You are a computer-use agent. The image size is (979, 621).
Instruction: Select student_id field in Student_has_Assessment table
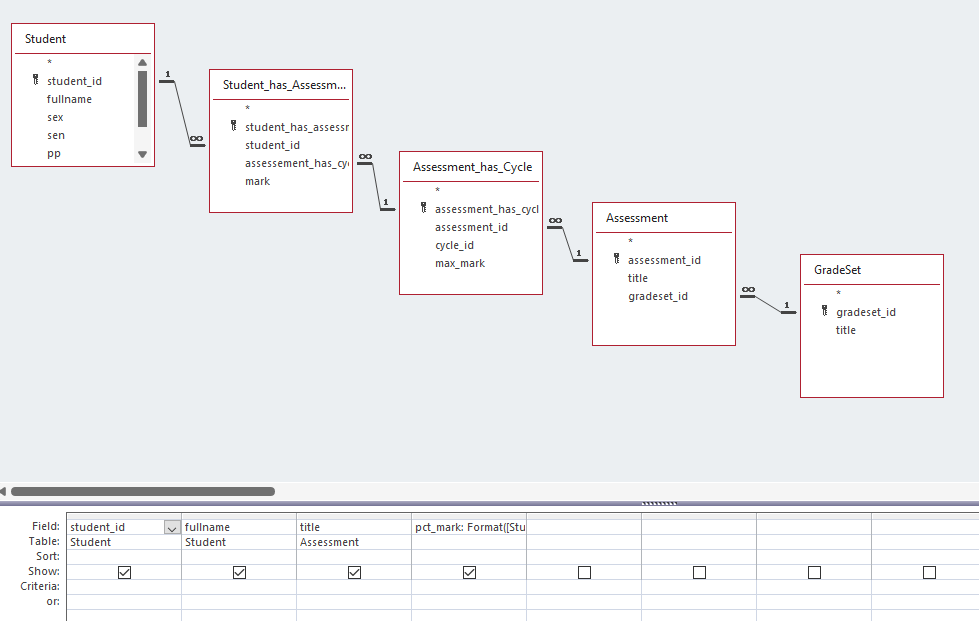(x=272, y=145)
